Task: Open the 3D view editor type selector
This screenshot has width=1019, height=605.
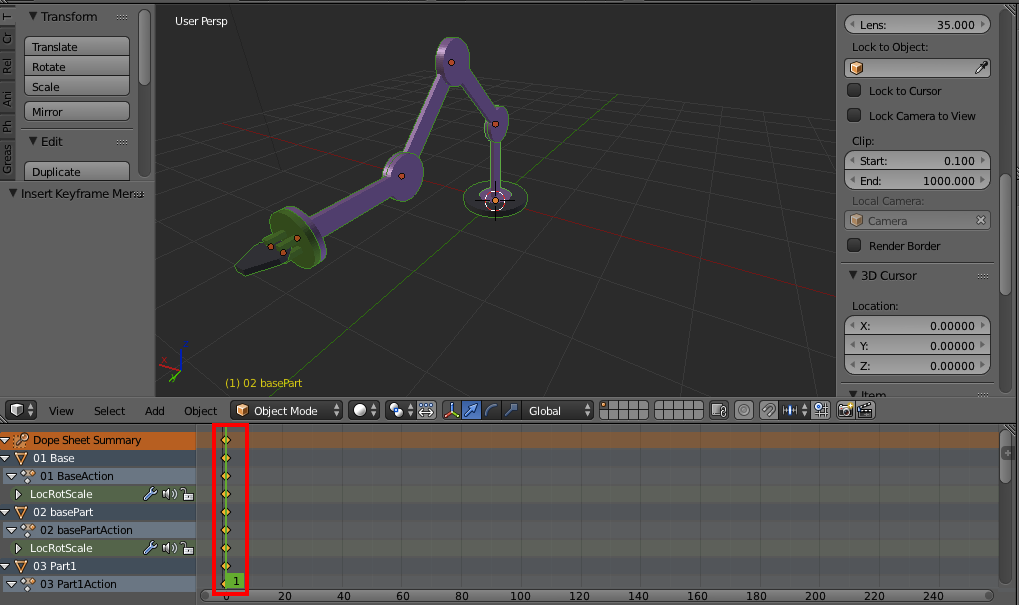Action: tap(21, 410)
